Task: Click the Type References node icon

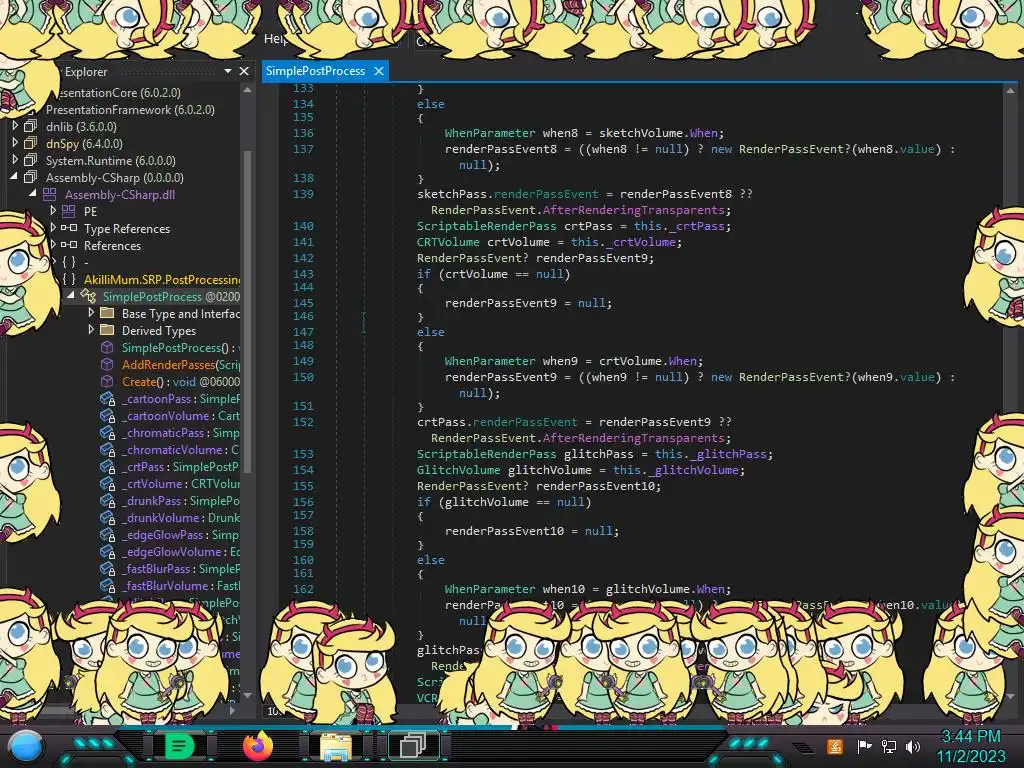Action: 69,228
